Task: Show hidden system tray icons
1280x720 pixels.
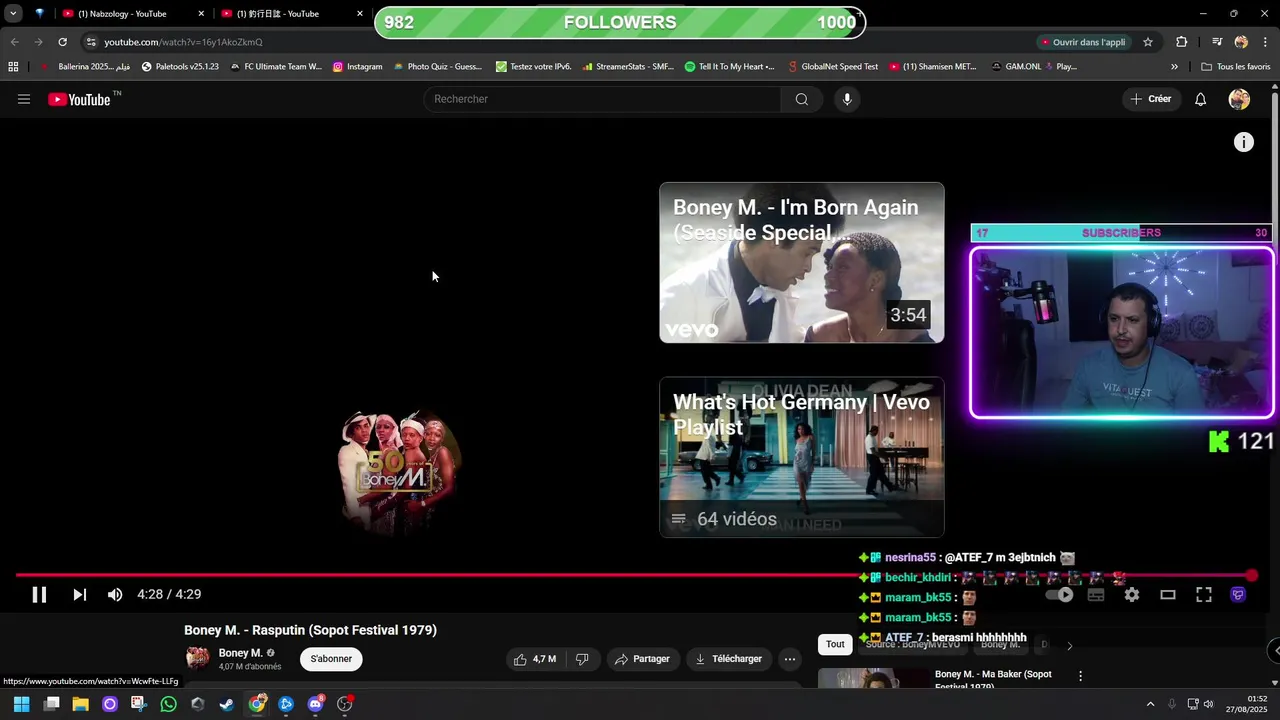Action: click(x=1150, y=704)
